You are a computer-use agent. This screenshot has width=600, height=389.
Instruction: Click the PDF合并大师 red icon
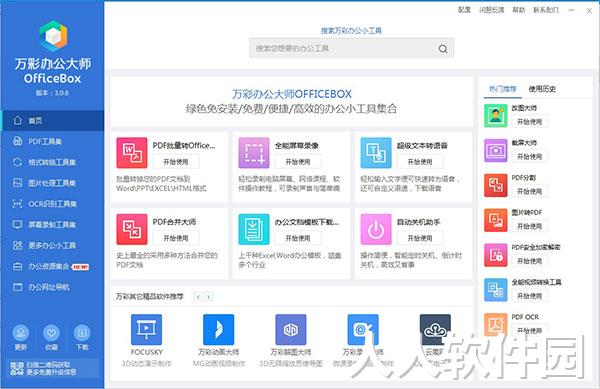132,229
